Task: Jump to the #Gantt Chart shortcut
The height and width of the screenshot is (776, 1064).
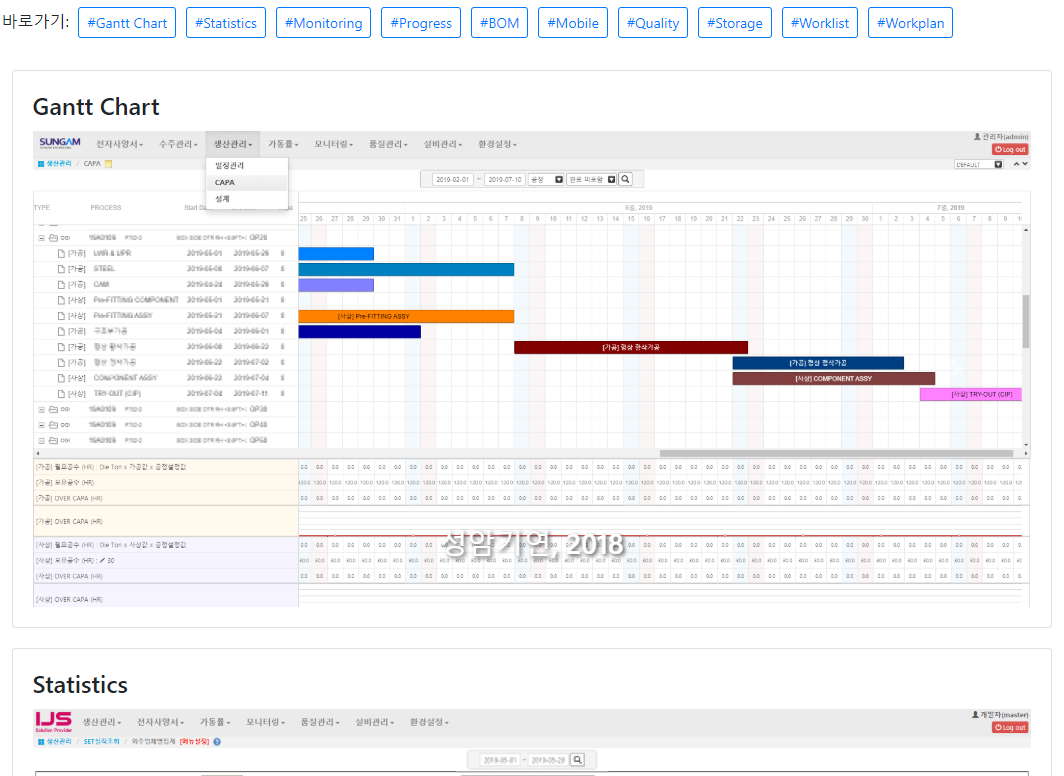Action: tap(126, 23)
